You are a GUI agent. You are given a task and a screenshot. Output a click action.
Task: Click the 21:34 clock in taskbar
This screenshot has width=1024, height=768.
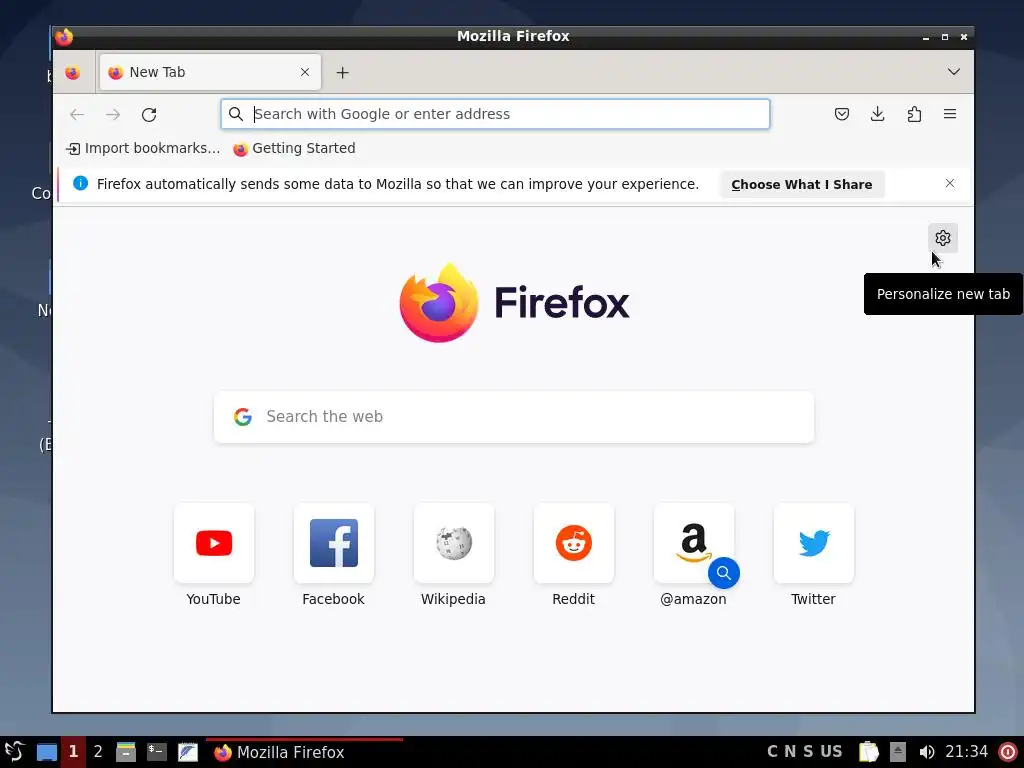tap(967, 752)
